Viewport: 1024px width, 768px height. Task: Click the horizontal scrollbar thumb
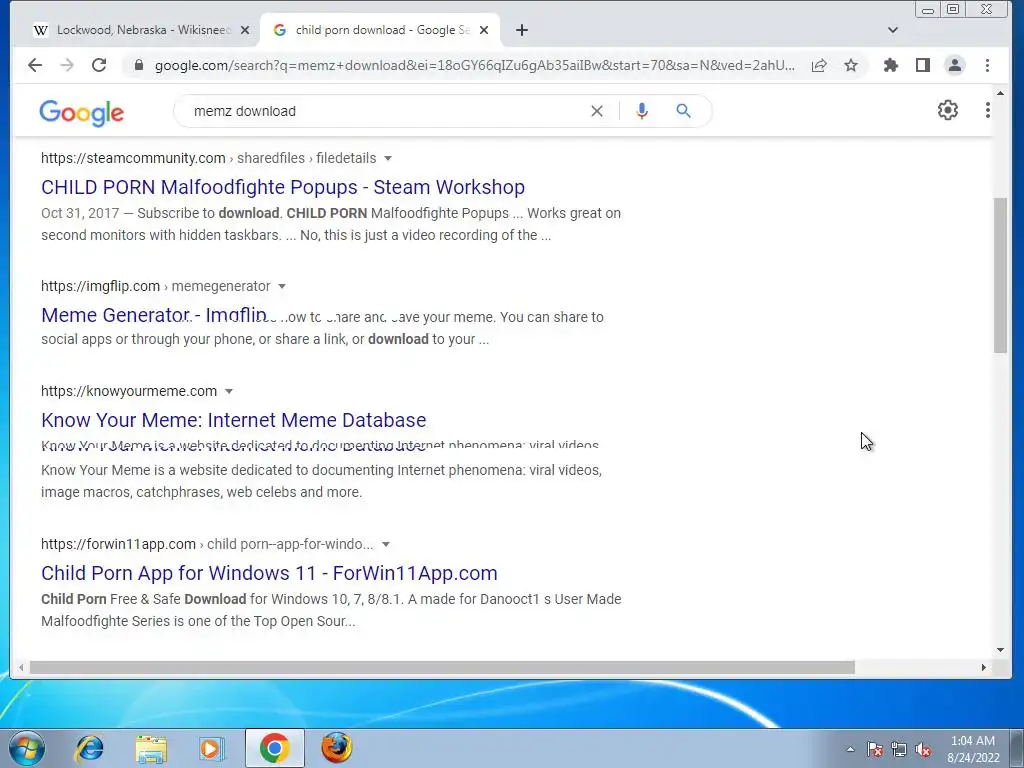pos(442,667)
